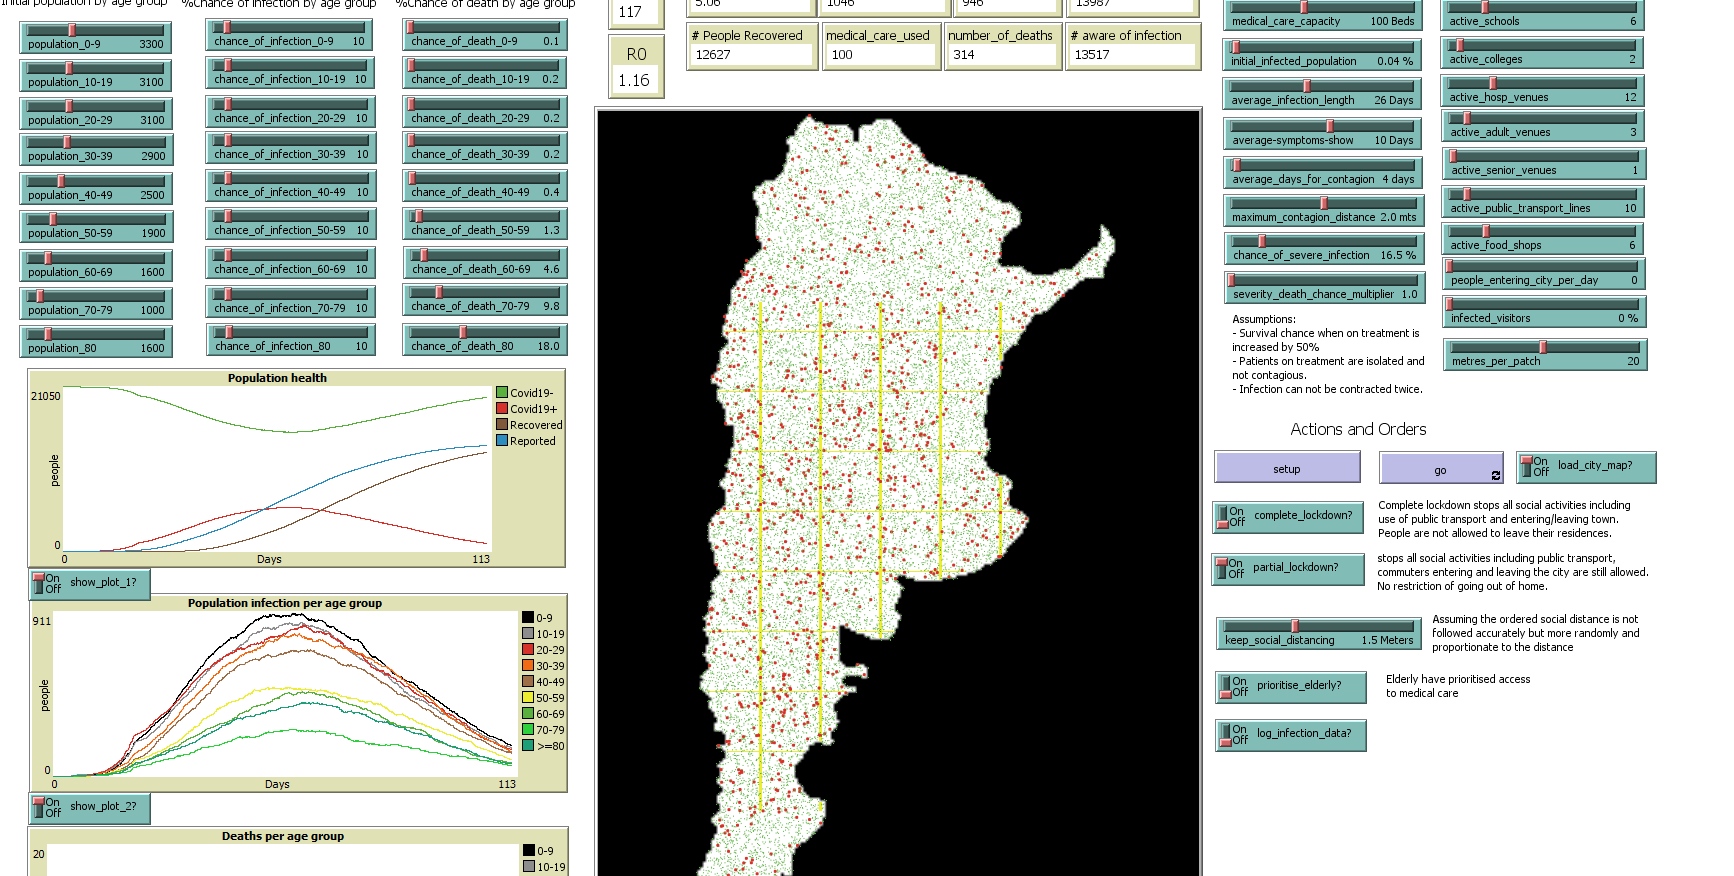Click the yellow 50-59 age group legend swatch
The image size is (1734, 876).
point(528,698)
